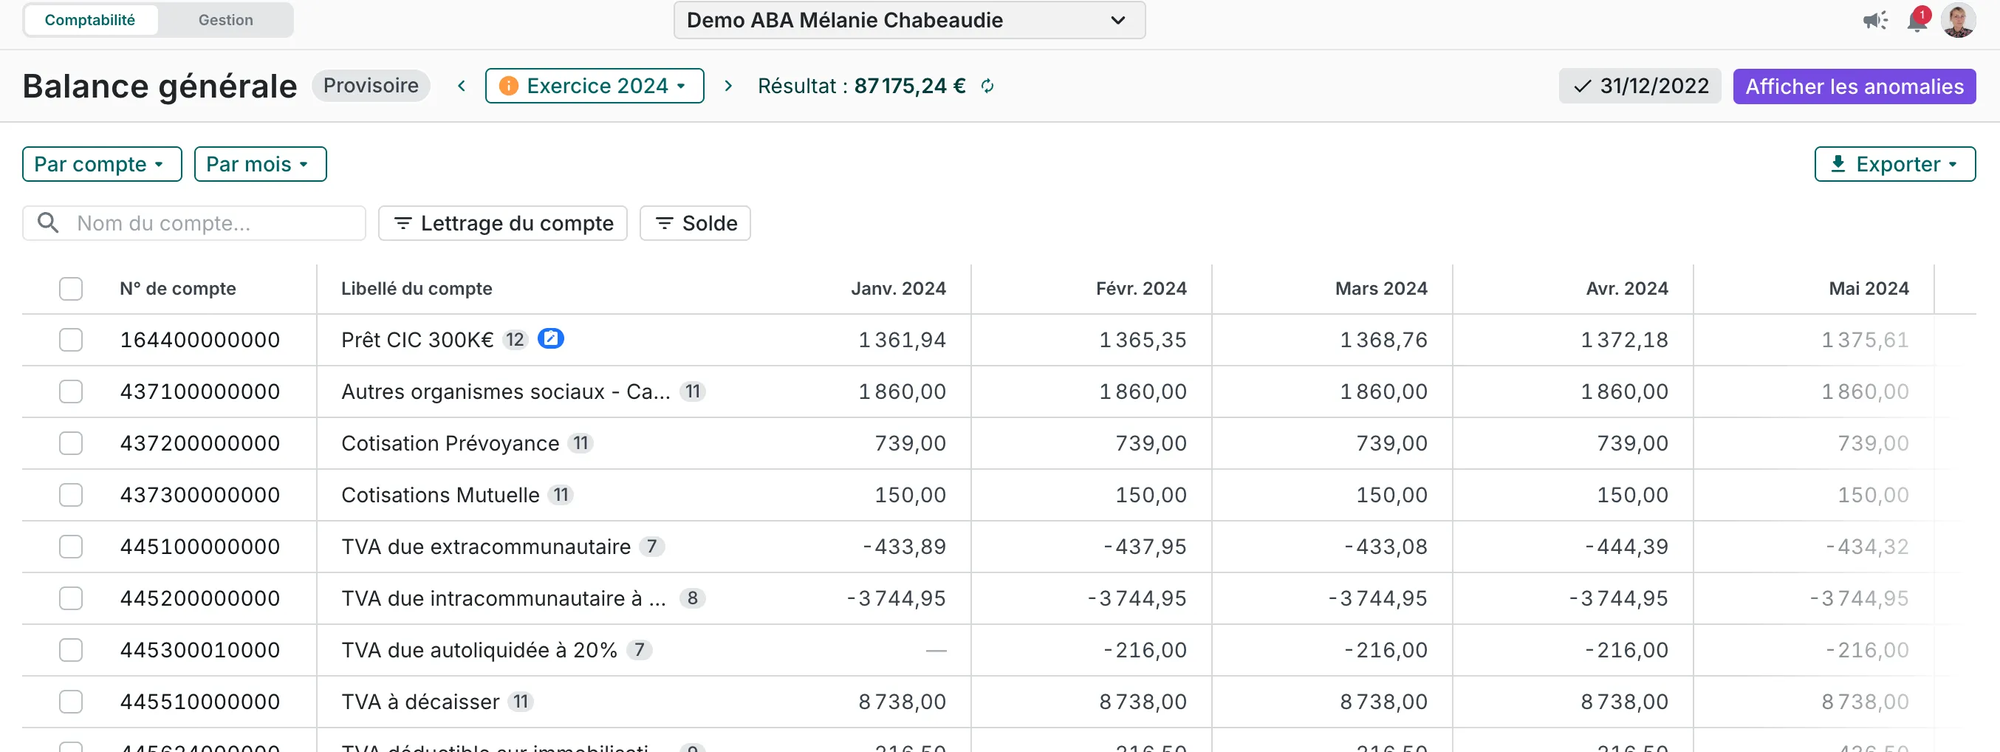Screen dimensions: 2000x752
Task: Go to next exercice with right chevron
Action: click(x=728, y=86)
